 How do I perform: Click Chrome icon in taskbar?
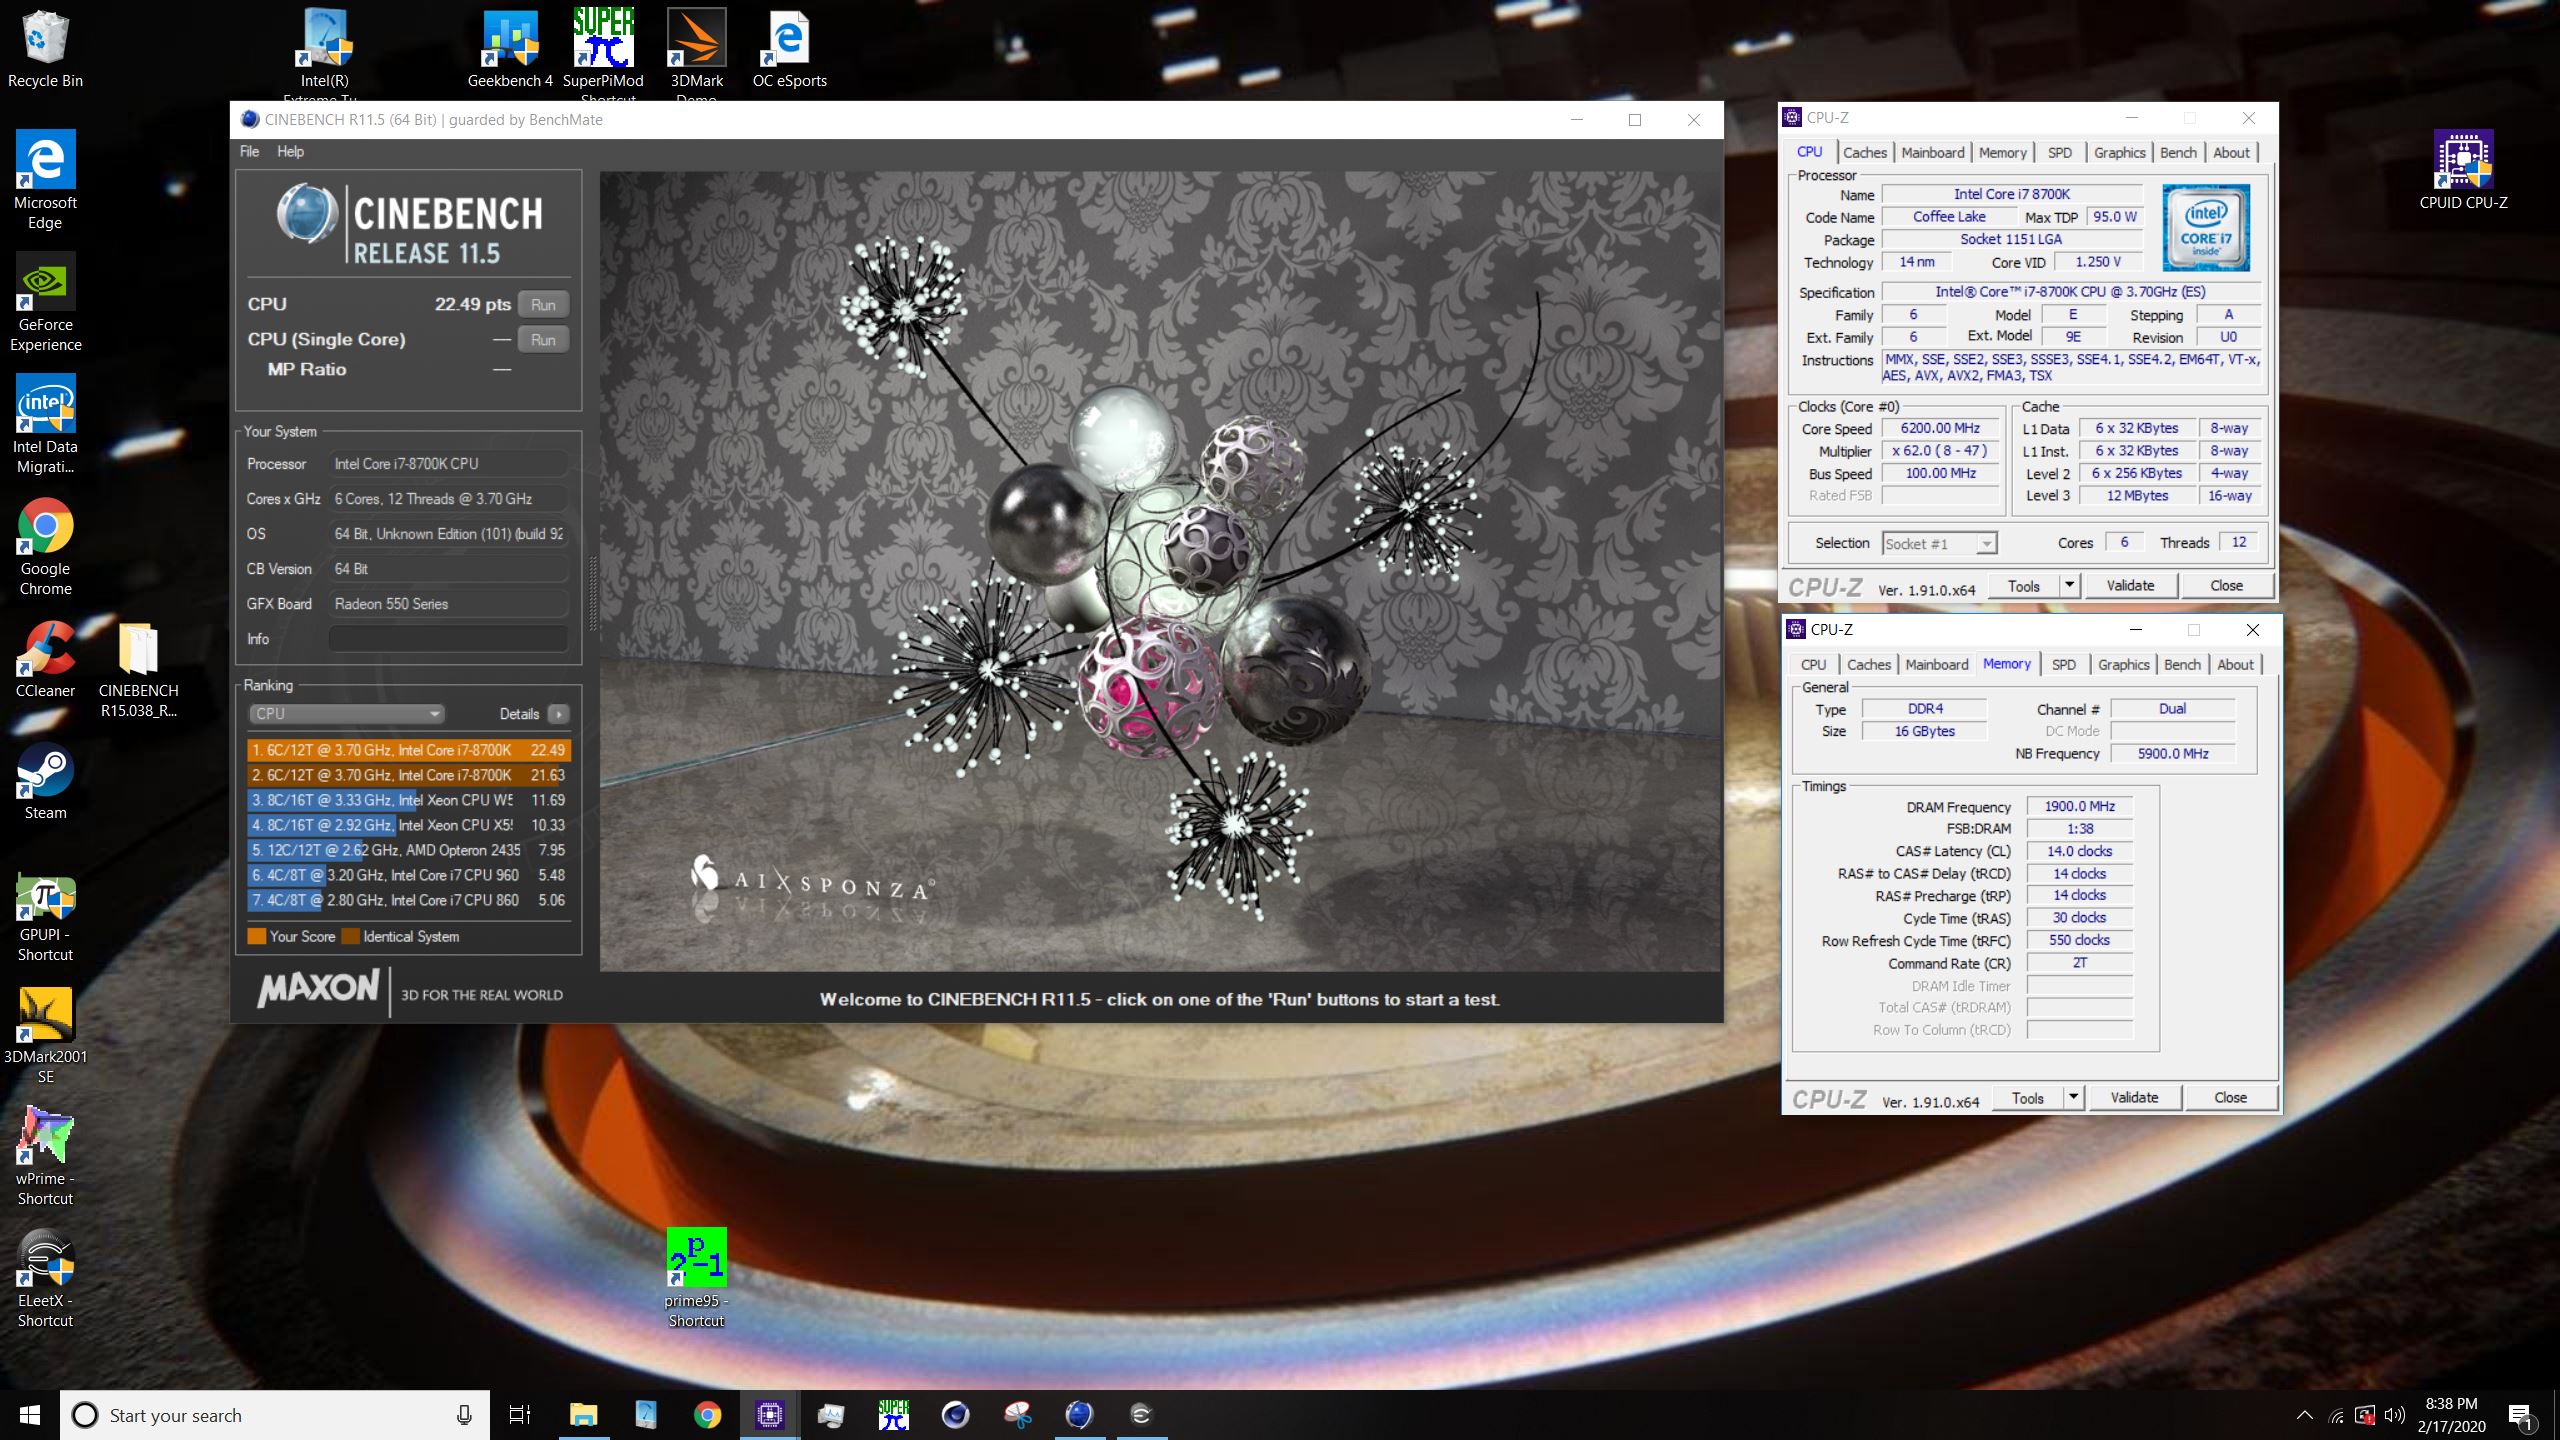point(708,1415)
